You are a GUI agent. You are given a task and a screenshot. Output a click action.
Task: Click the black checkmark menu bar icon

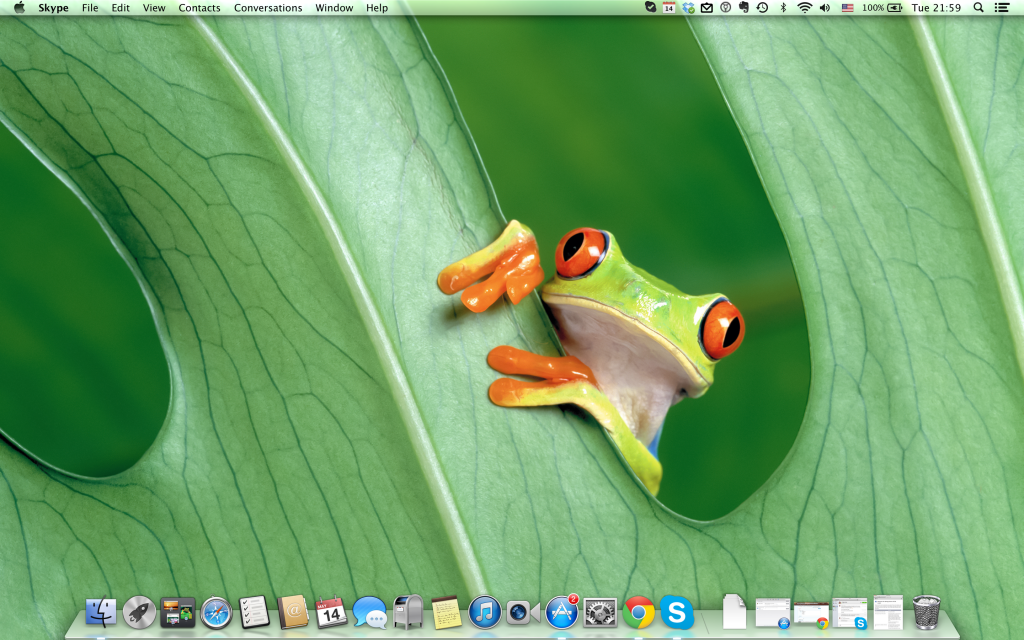point(650,8)
